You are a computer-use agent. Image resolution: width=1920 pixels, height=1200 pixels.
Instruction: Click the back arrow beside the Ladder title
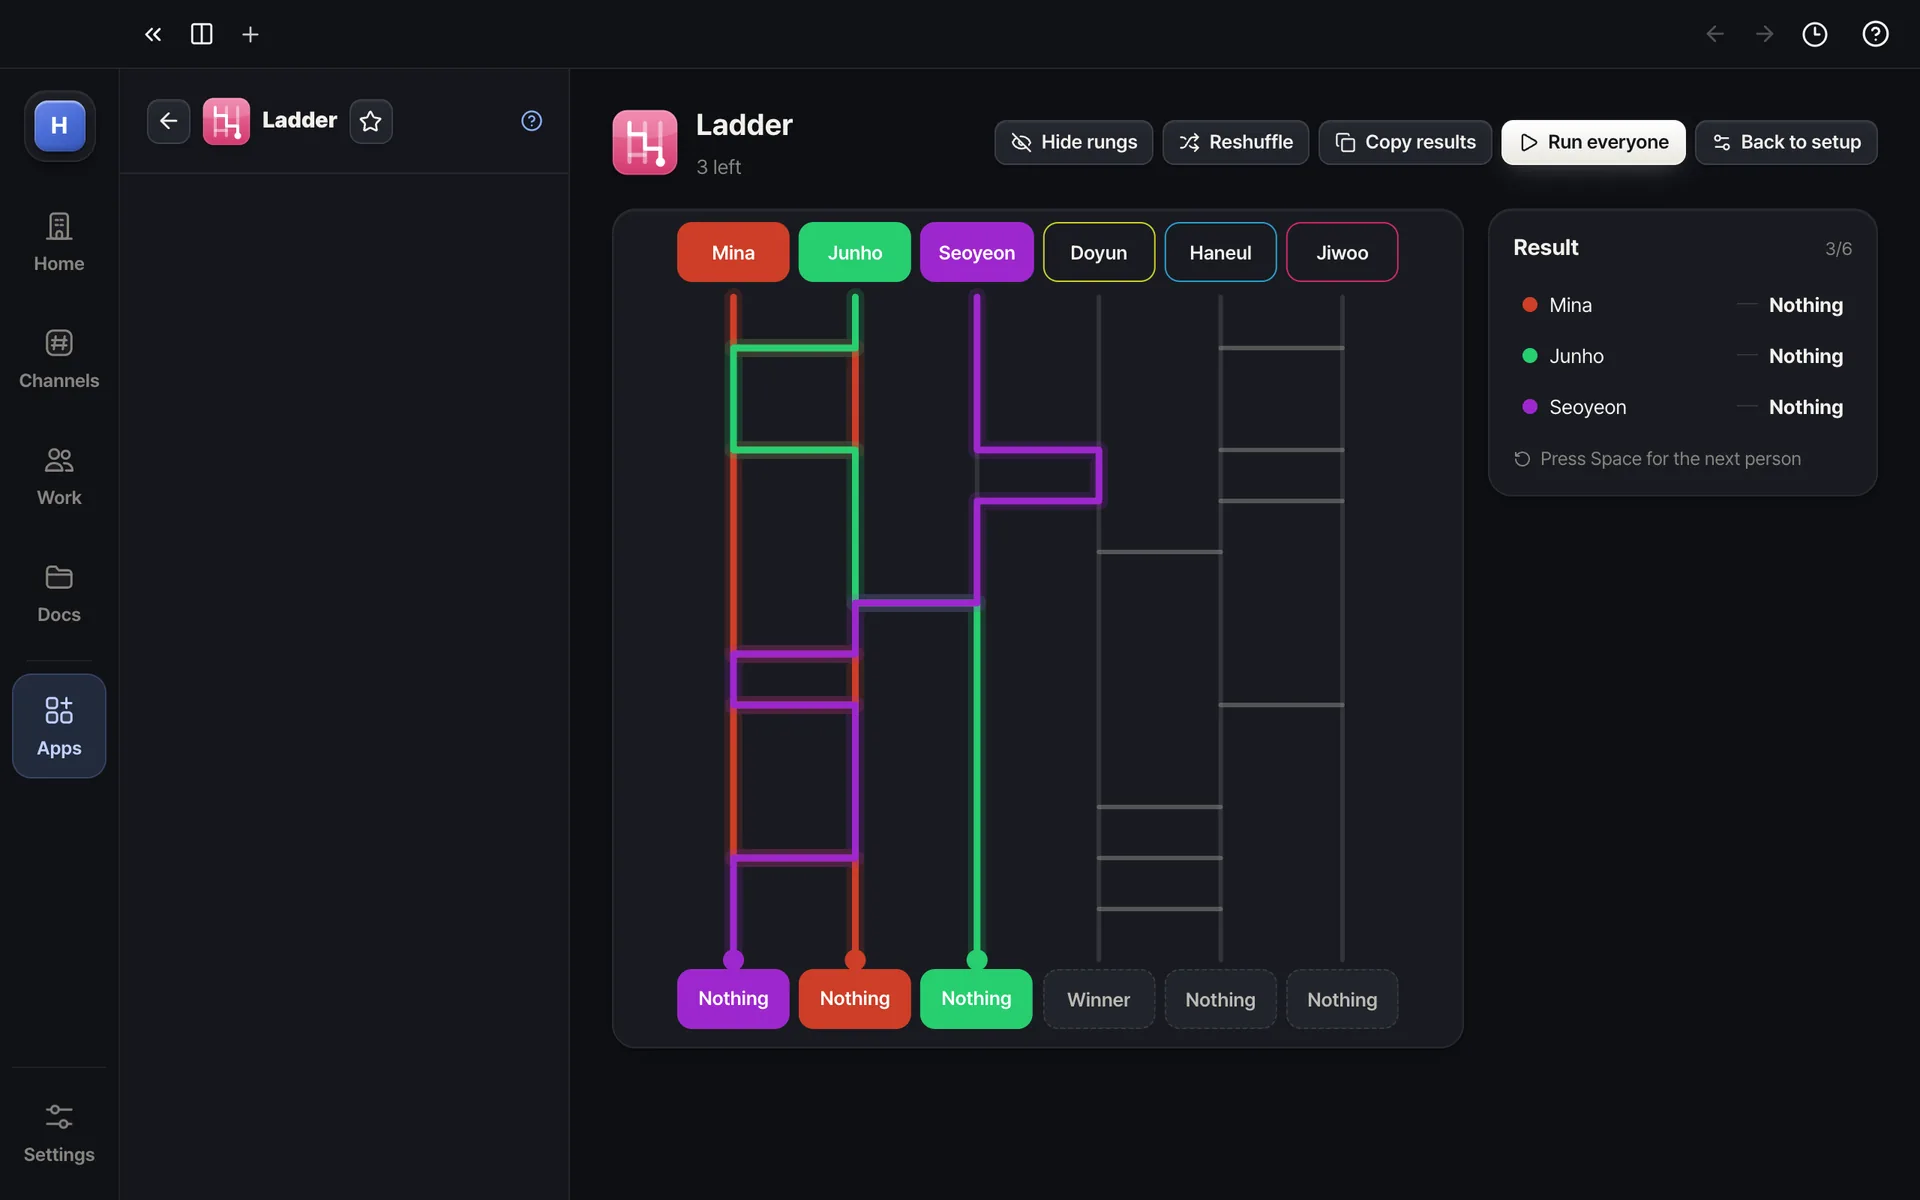click(168, 121)
